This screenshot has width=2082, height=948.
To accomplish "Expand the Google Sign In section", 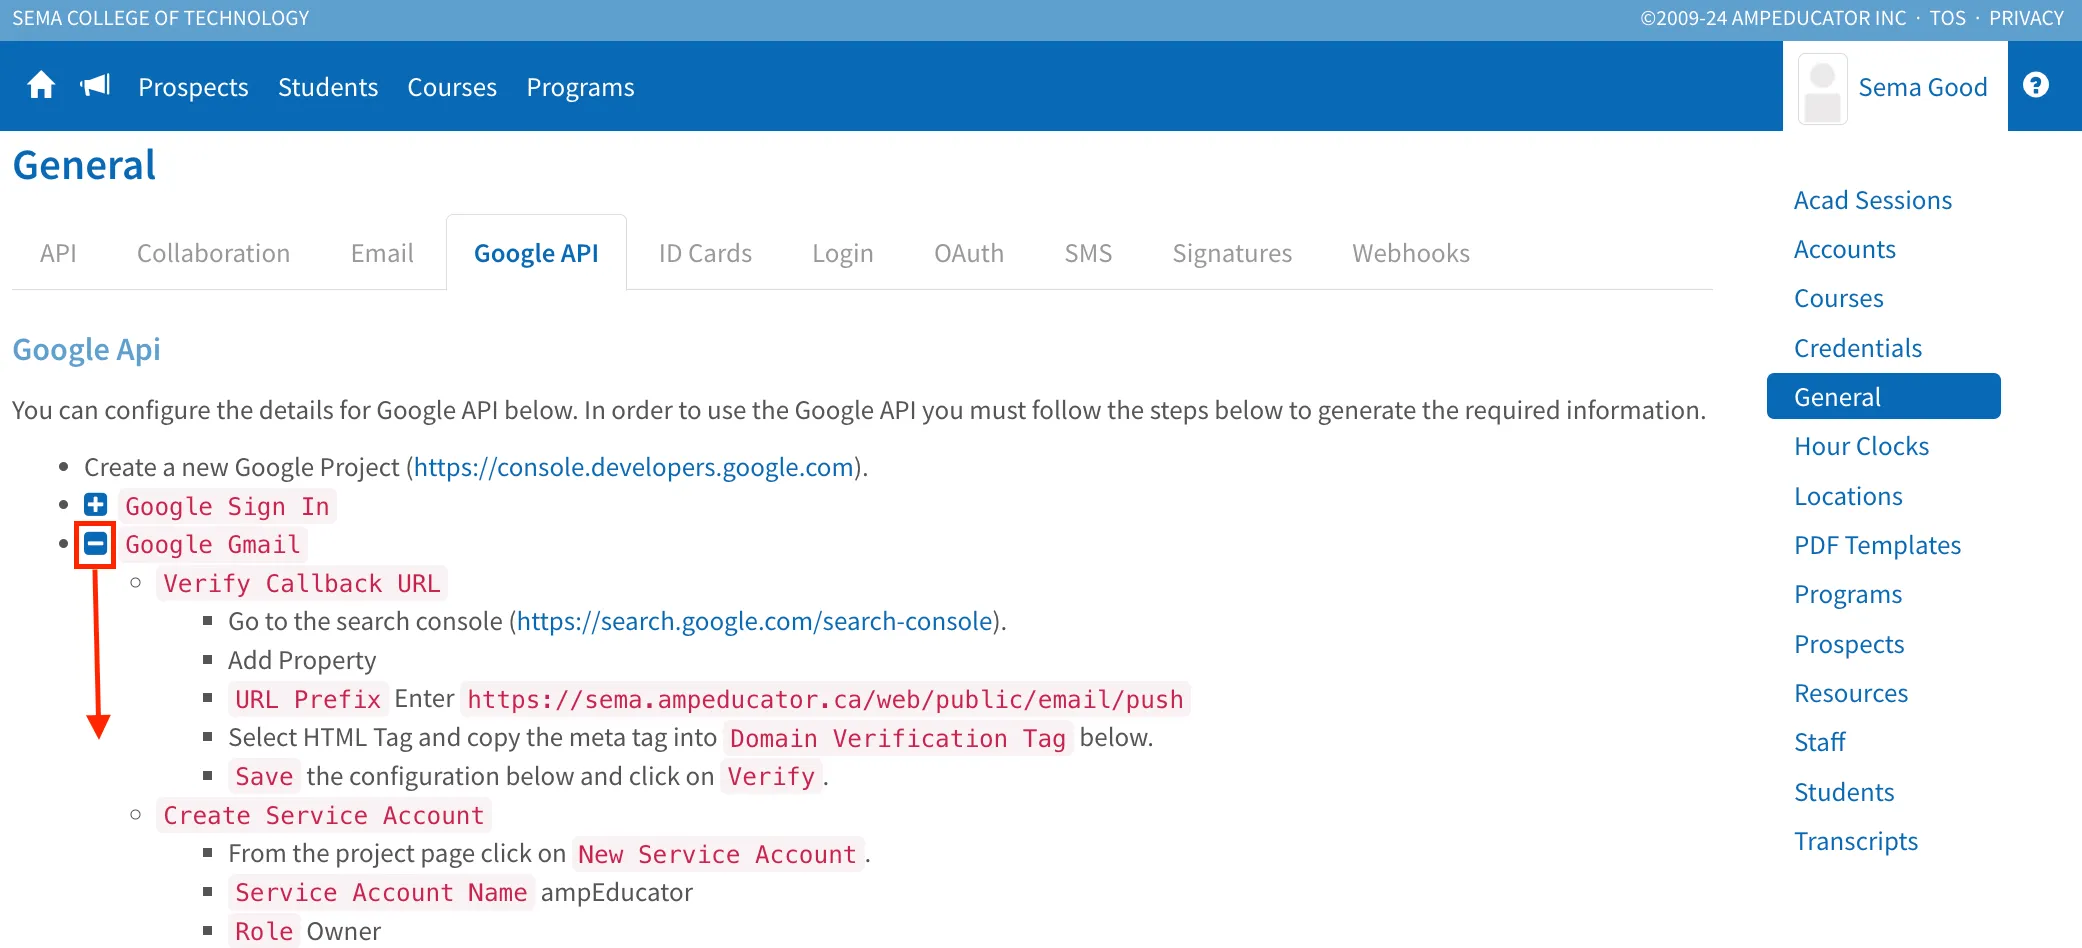I will pyautogui.click(x=96, y=505).
